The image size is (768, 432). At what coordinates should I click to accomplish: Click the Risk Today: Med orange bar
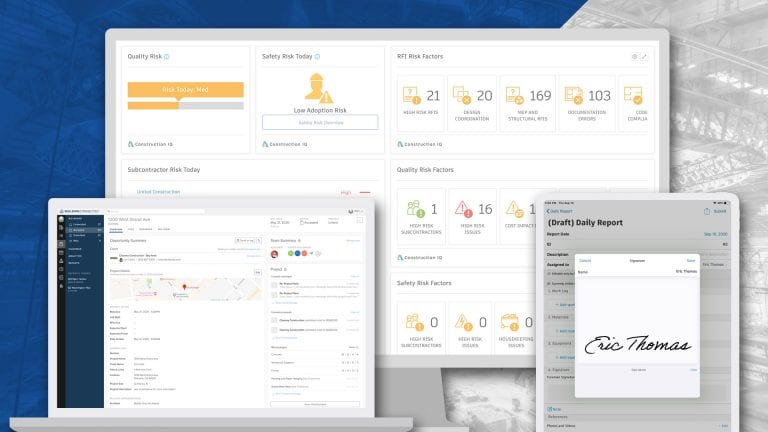pyautogui.click(x=186, y=90)
